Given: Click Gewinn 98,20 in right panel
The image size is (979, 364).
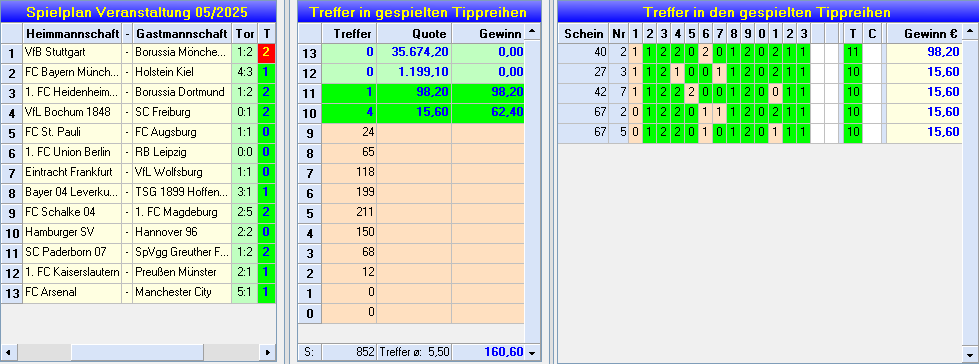Looking at the screenshot, I should [924, 53].
